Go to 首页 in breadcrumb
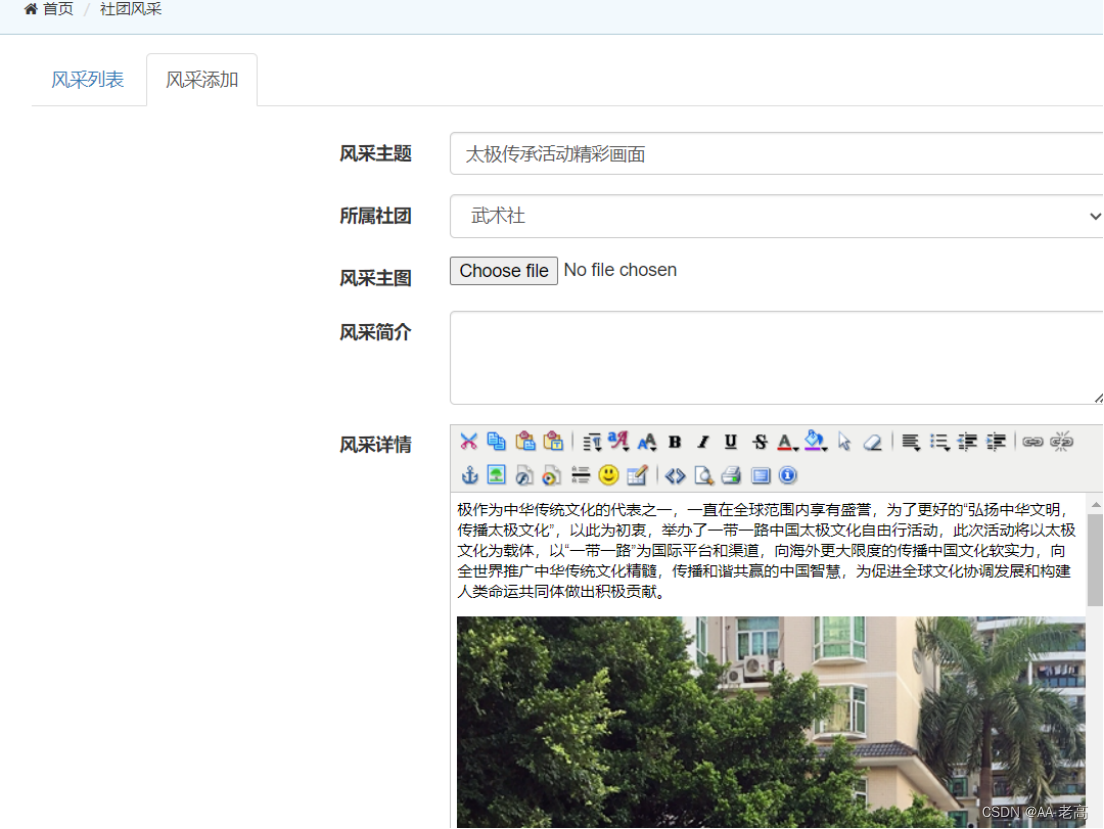 (58, 9)
